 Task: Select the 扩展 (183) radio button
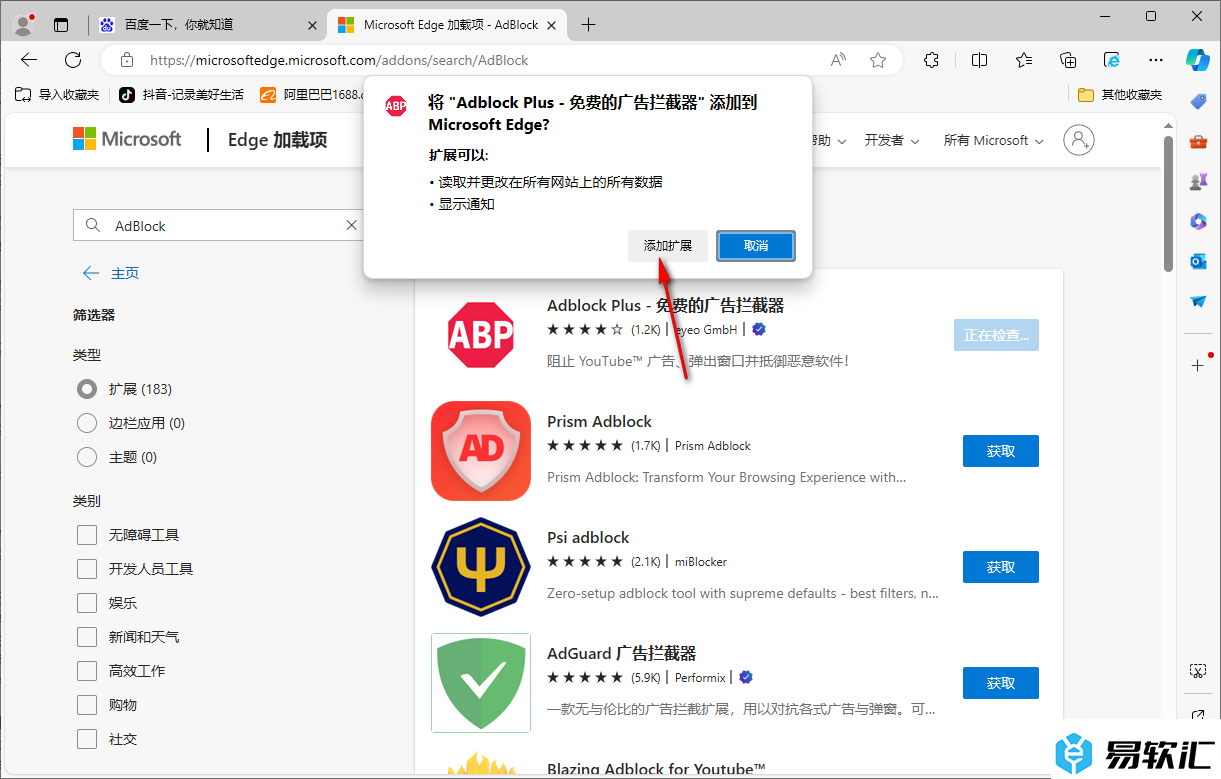[x=87, y=389]
